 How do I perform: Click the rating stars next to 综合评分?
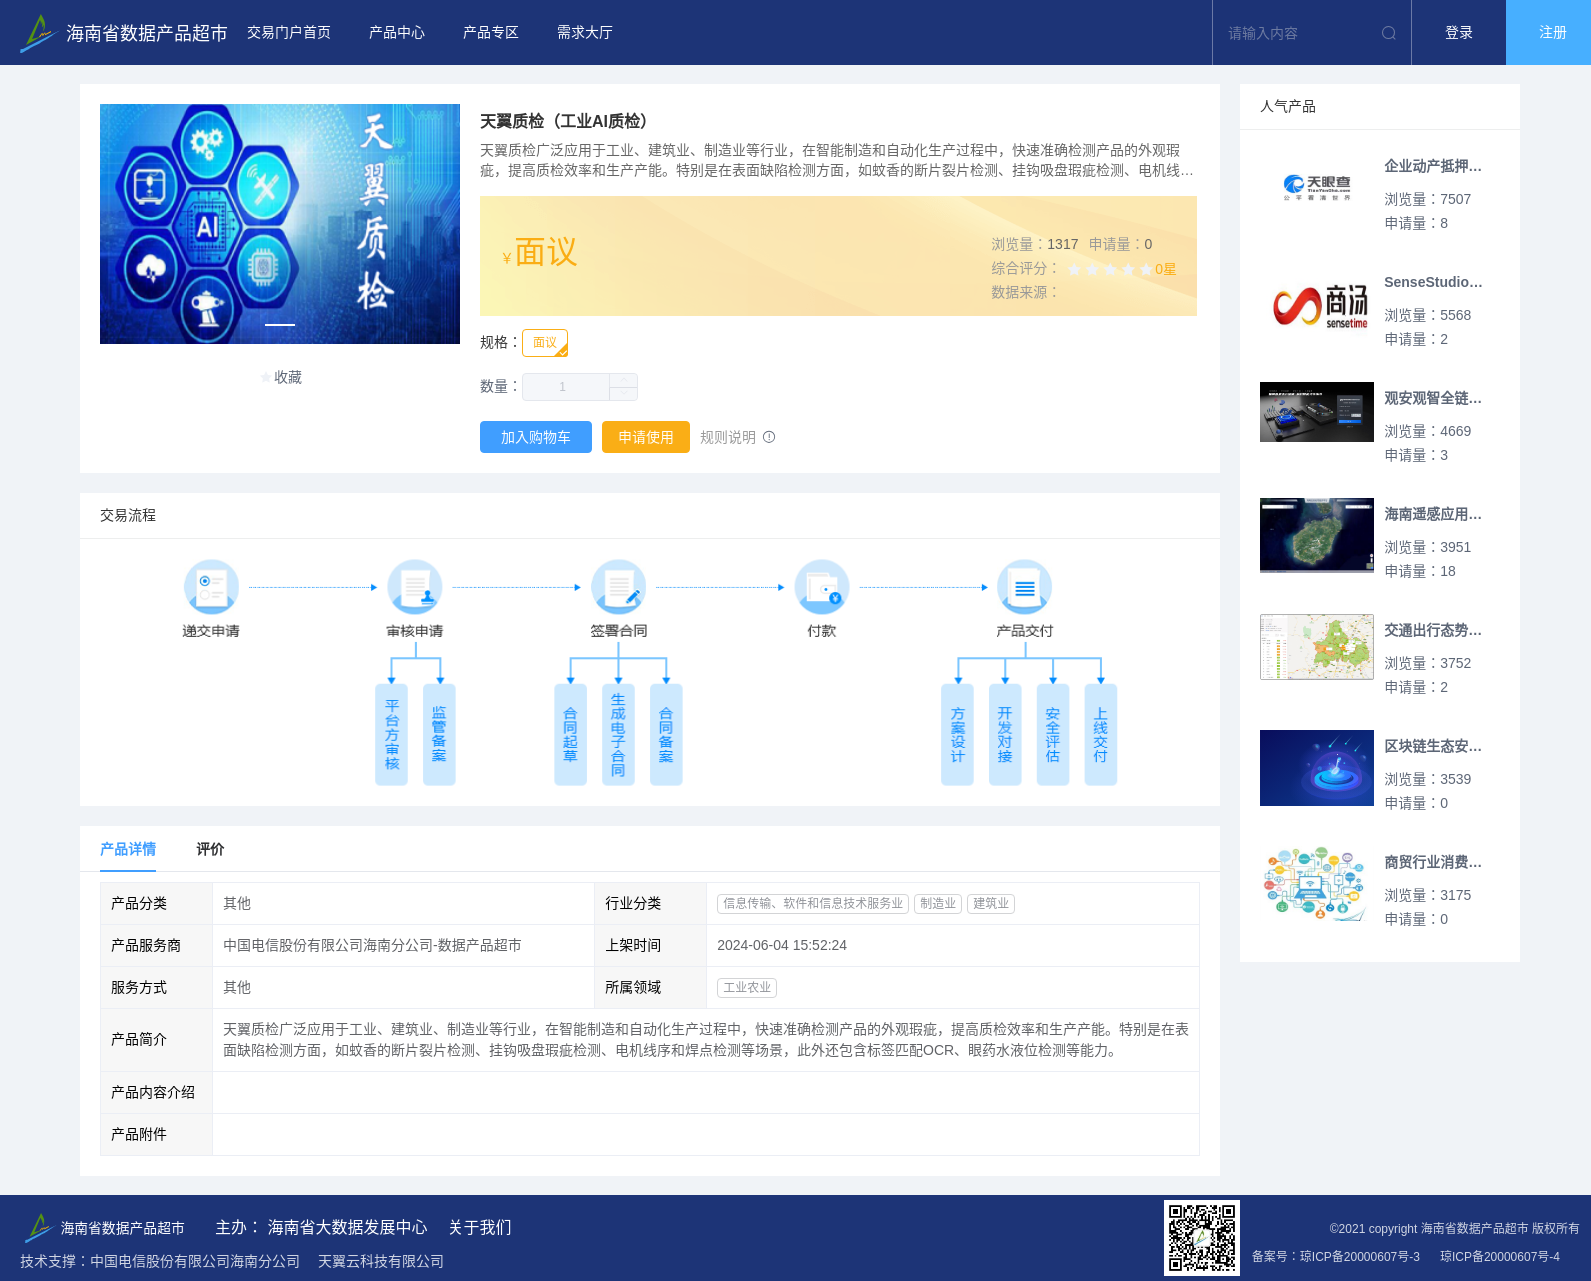(1110, 269)
